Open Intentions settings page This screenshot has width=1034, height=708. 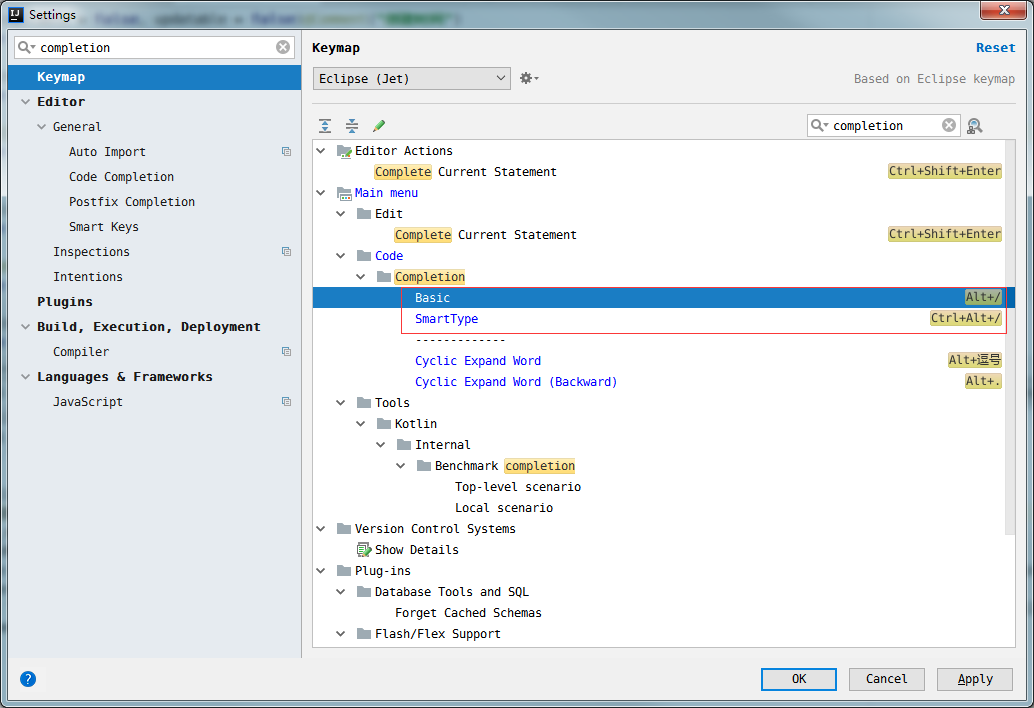click(88, 277)
